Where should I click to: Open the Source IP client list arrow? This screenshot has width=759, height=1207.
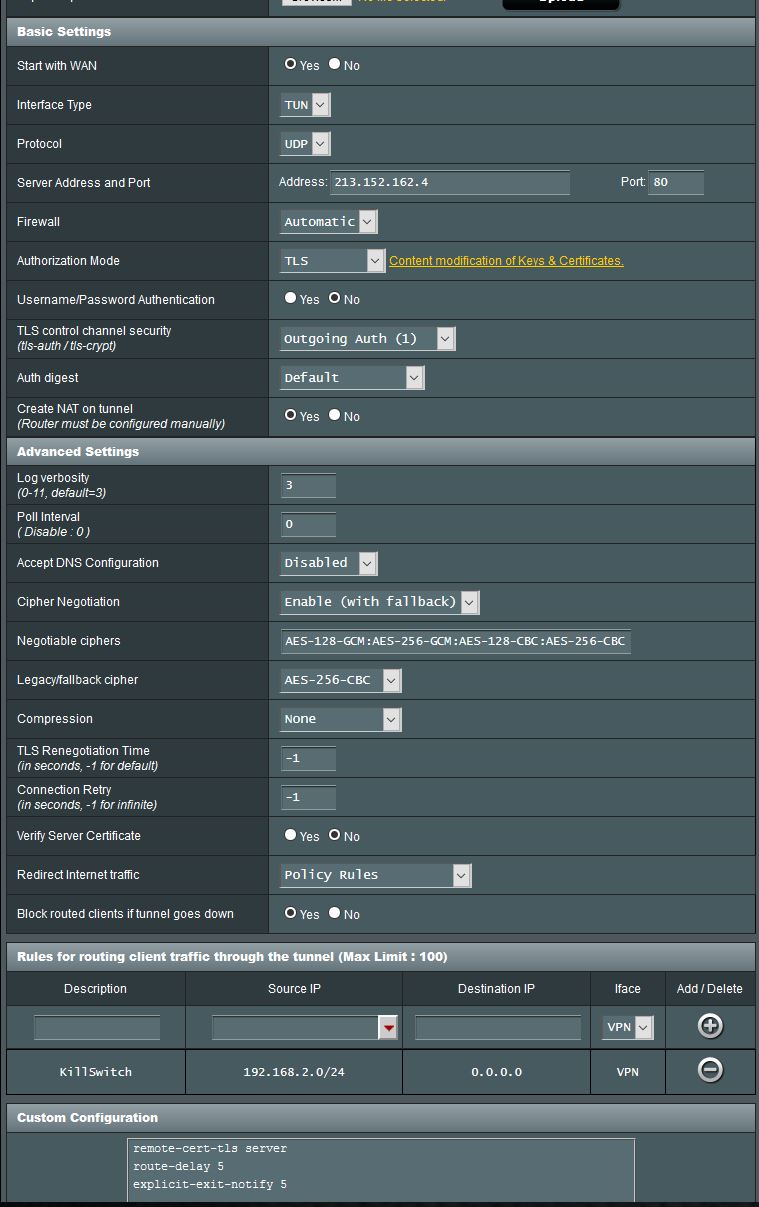coord(388,1028)
